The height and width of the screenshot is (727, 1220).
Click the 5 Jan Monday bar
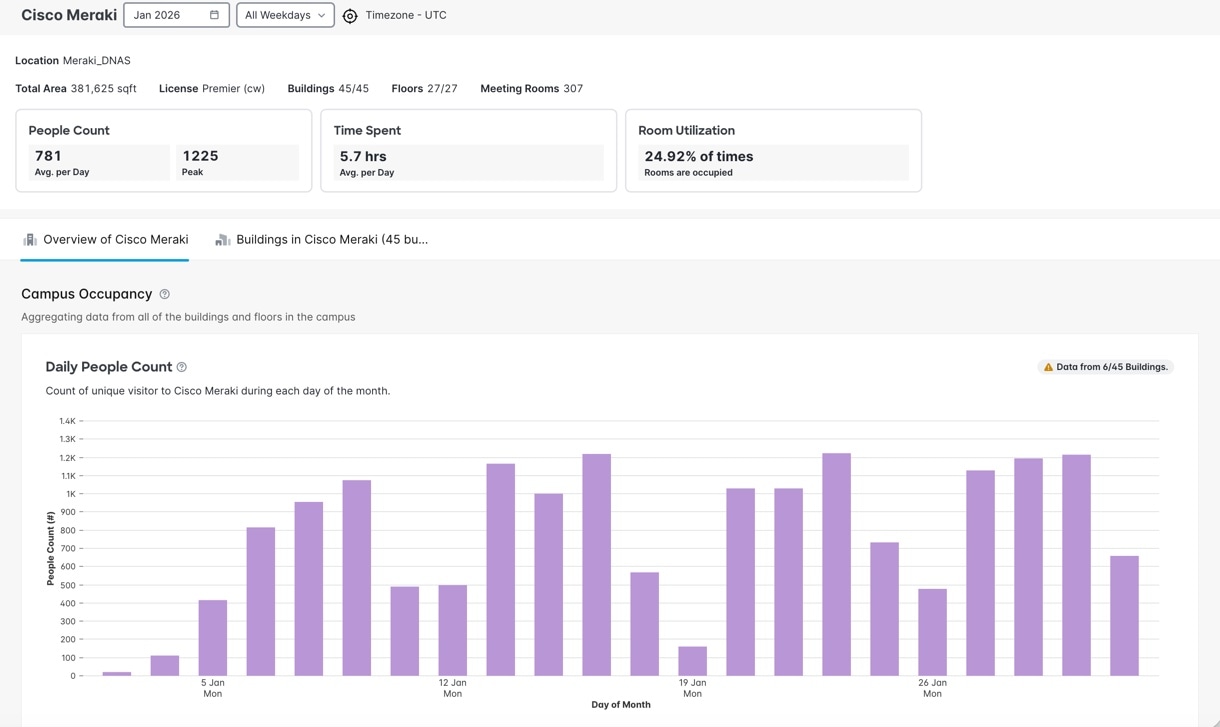(x=213, y=638)
